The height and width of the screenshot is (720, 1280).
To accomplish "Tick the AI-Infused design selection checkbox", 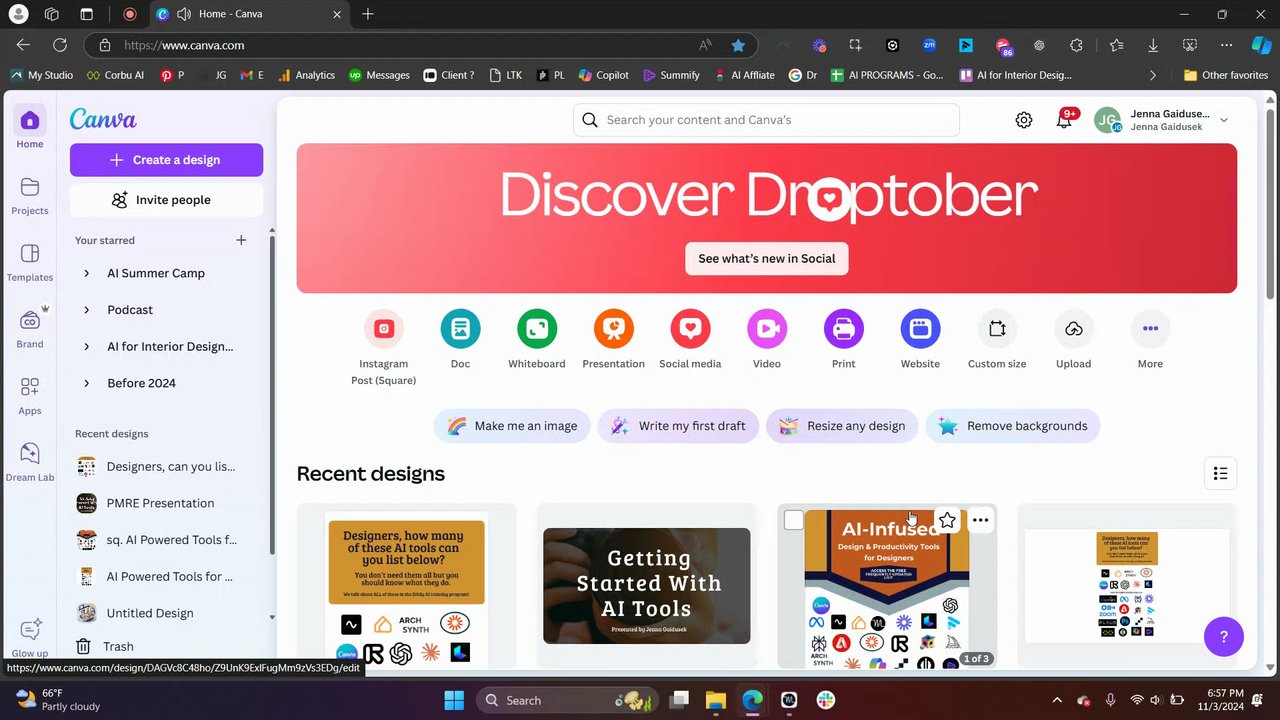I will [794, 520].
